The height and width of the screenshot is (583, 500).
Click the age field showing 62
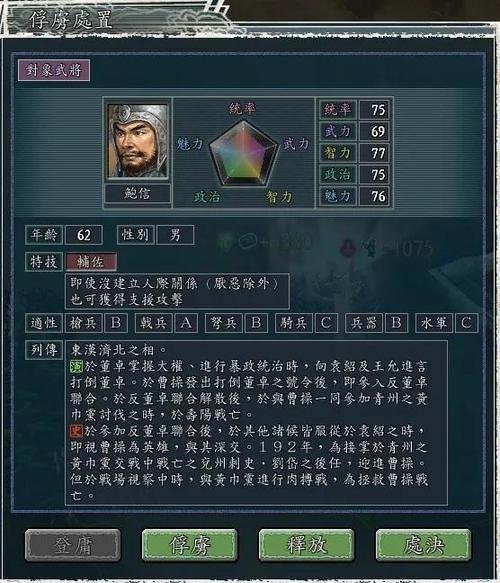pos(84,235)
